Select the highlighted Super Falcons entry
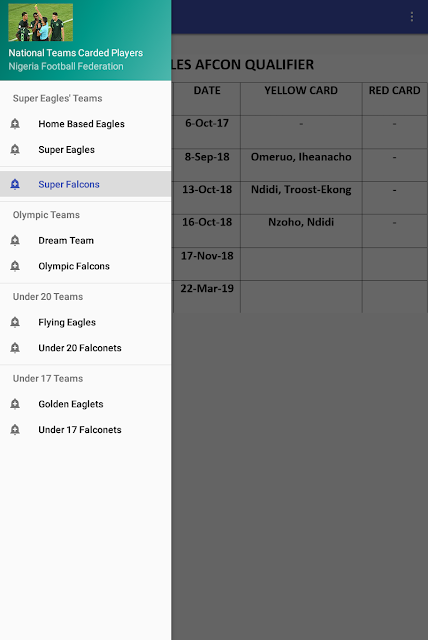This screenshot has width=428, height=640. [85, 184]
